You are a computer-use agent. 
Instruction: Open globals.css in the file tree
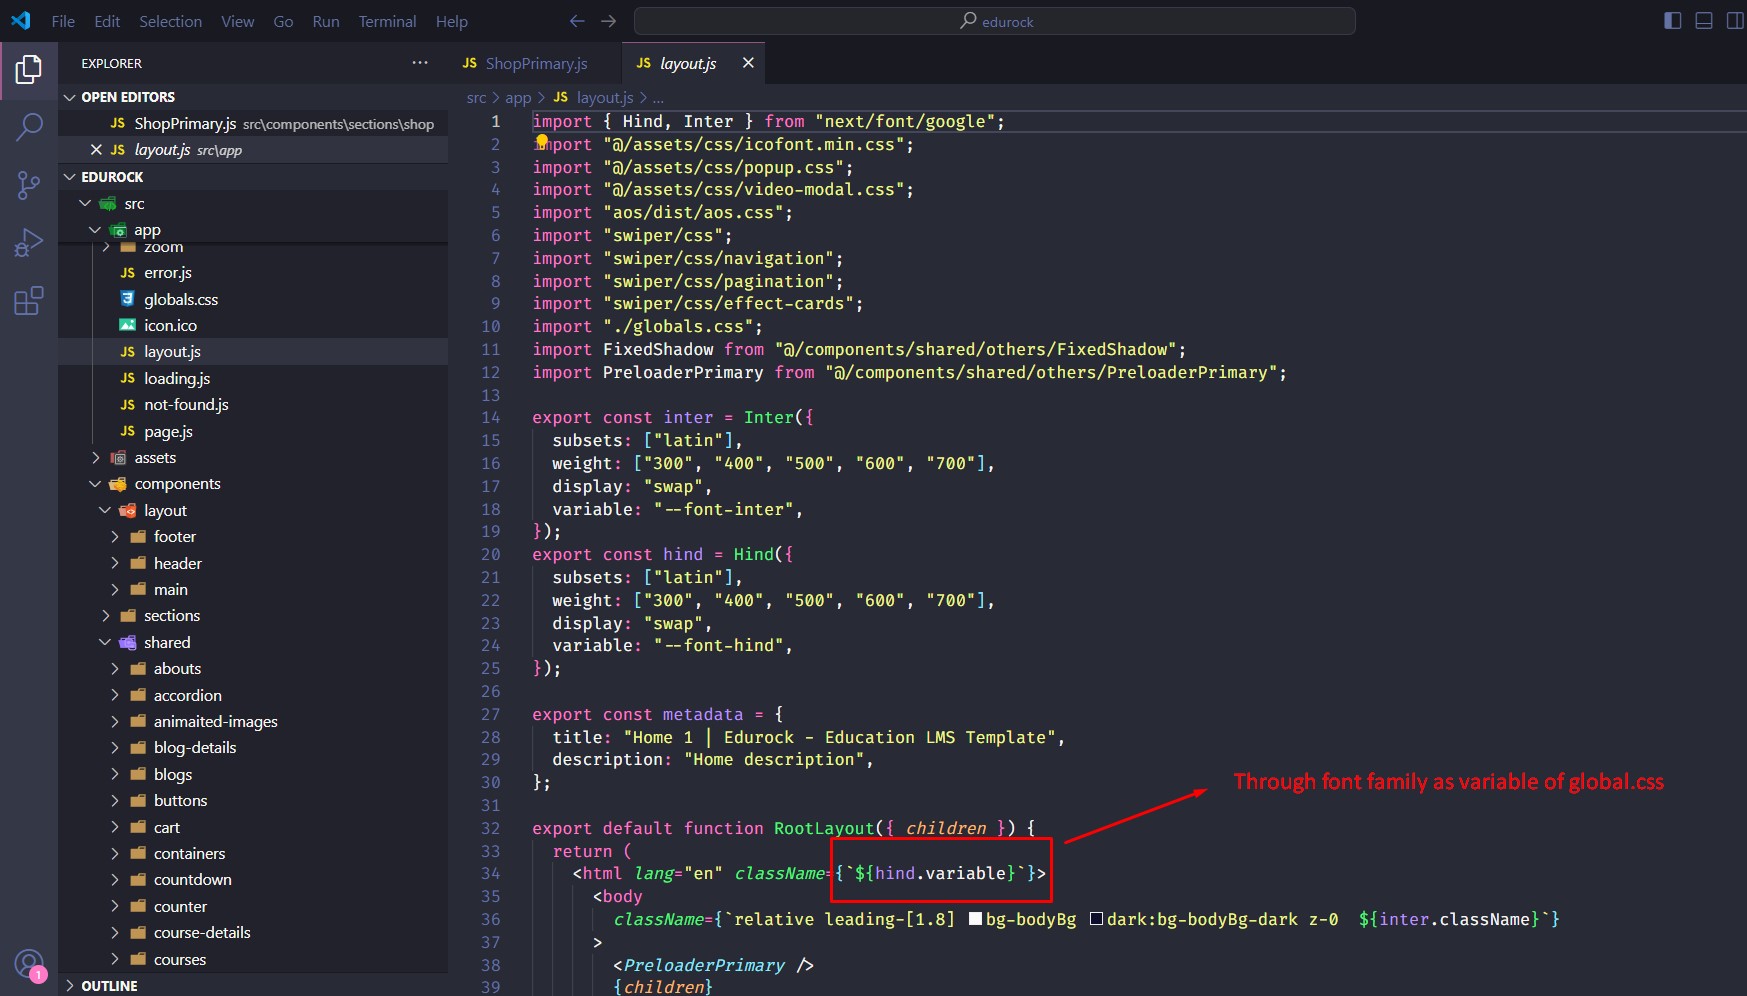pyautogui.click(x=253, y=299)
